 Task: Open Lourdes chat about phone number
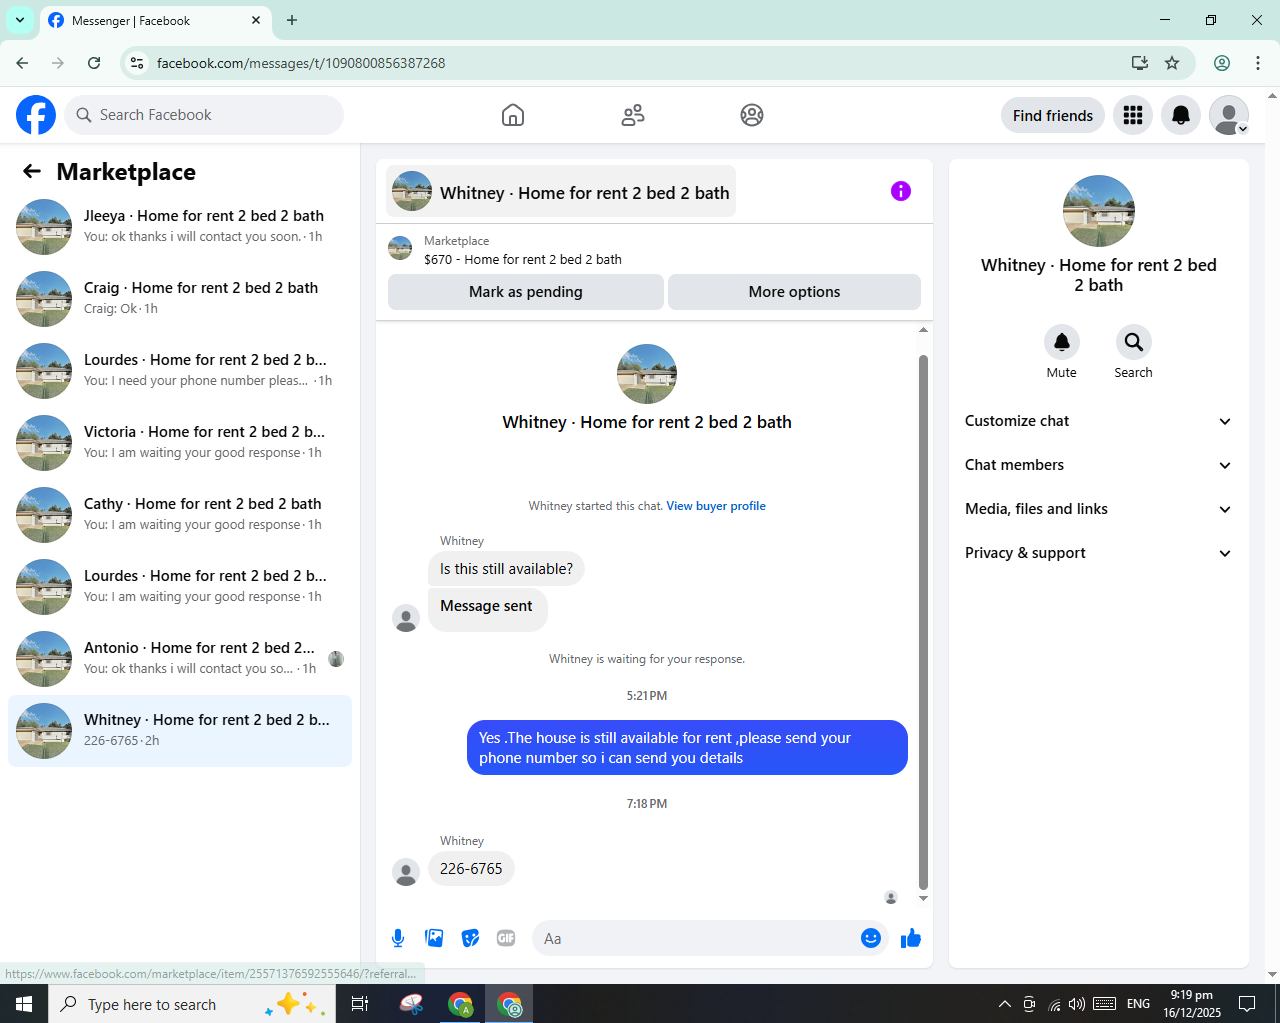click(x=180, y=371)
